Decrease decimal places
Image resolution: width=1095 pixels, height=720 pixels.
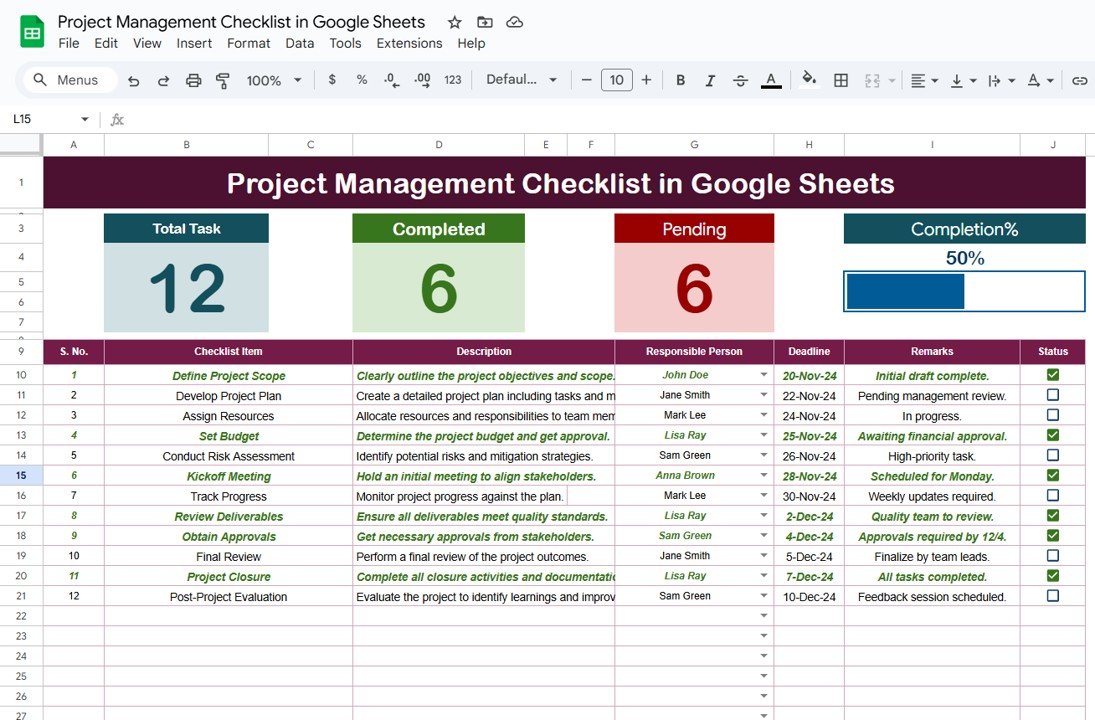392,80
